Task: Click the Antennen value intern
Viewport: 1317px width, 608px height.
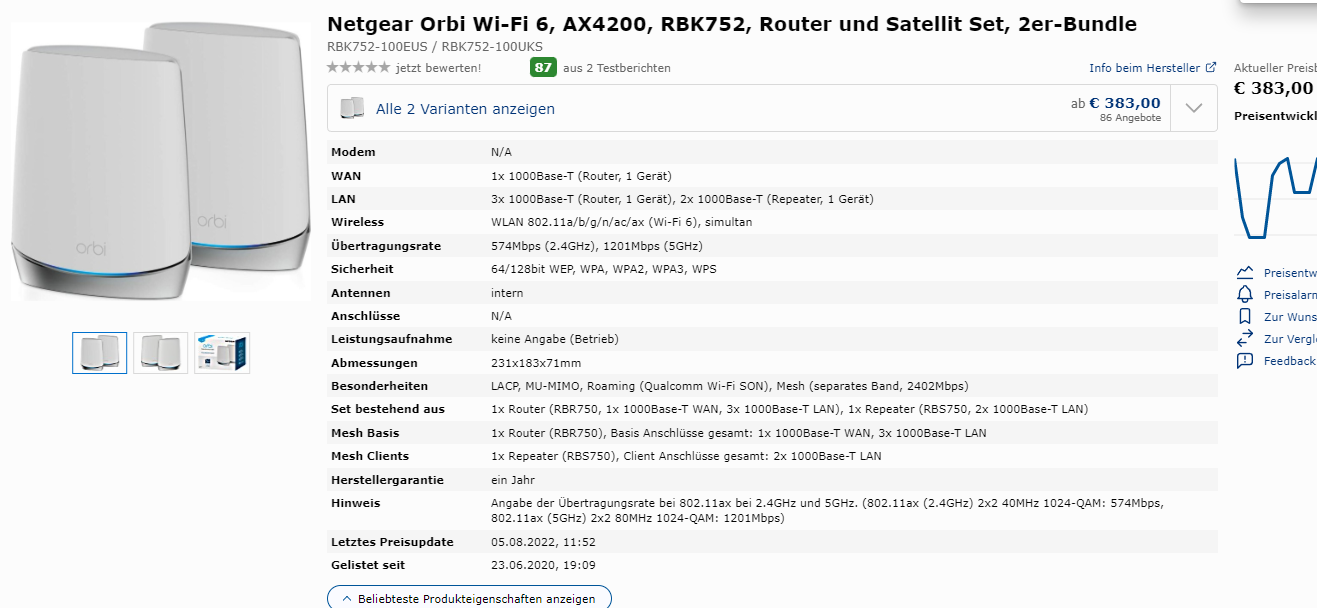Action: 507,293
